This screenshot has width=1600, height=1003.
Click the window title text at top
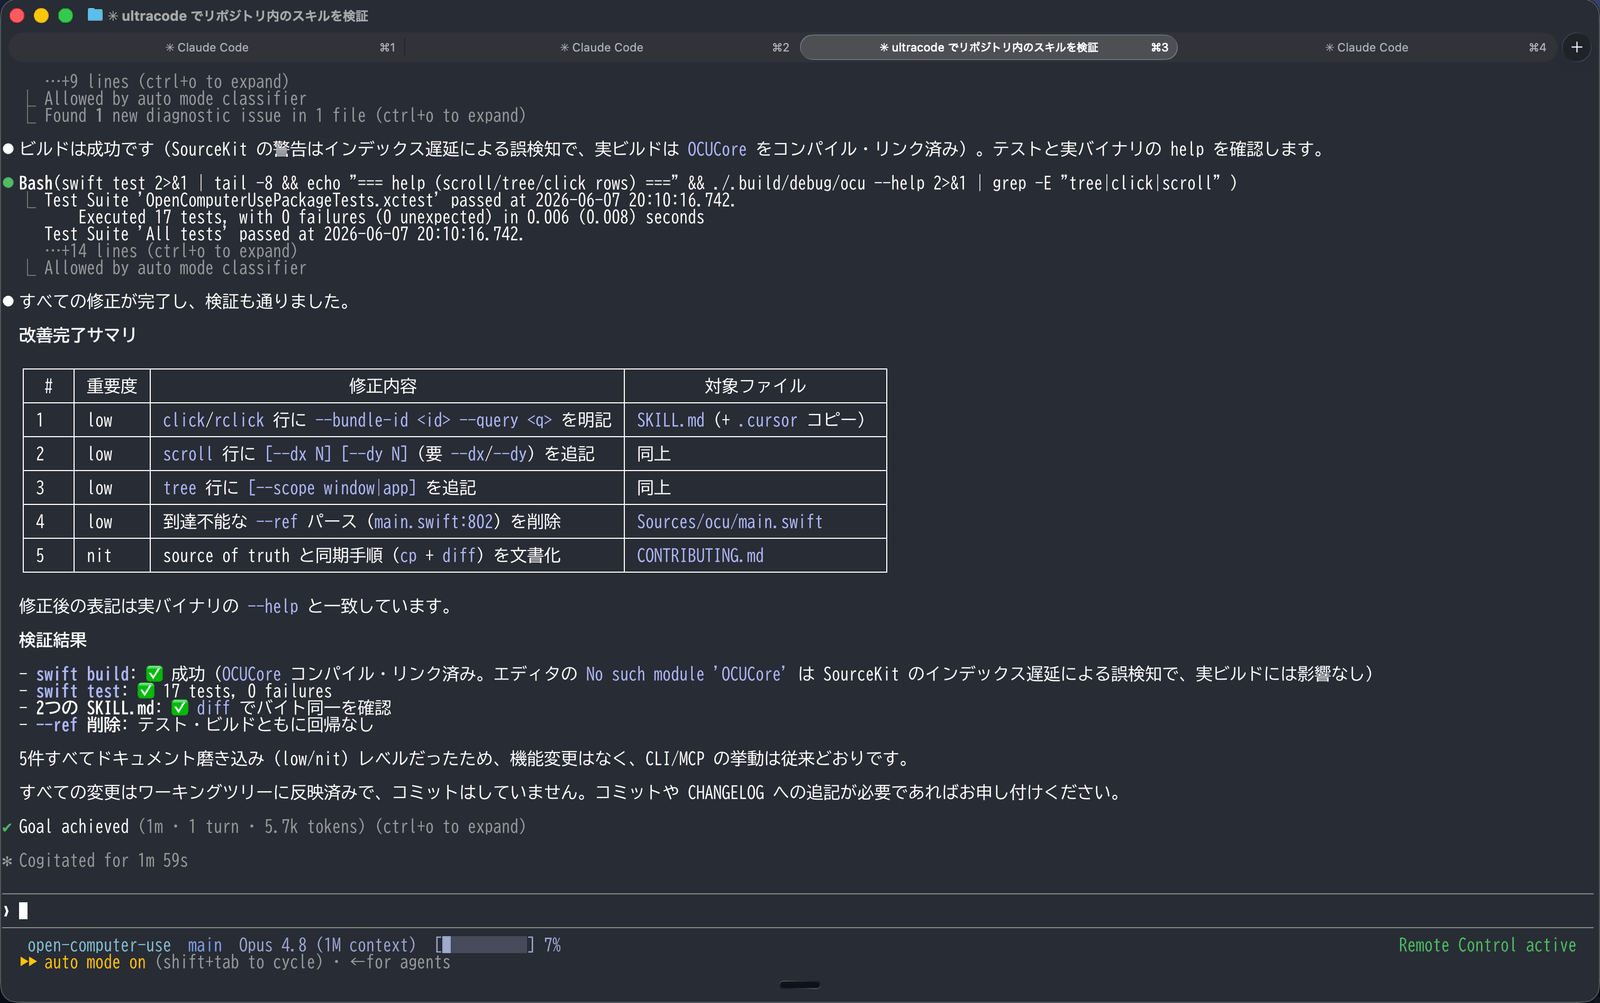coord(239,15)
